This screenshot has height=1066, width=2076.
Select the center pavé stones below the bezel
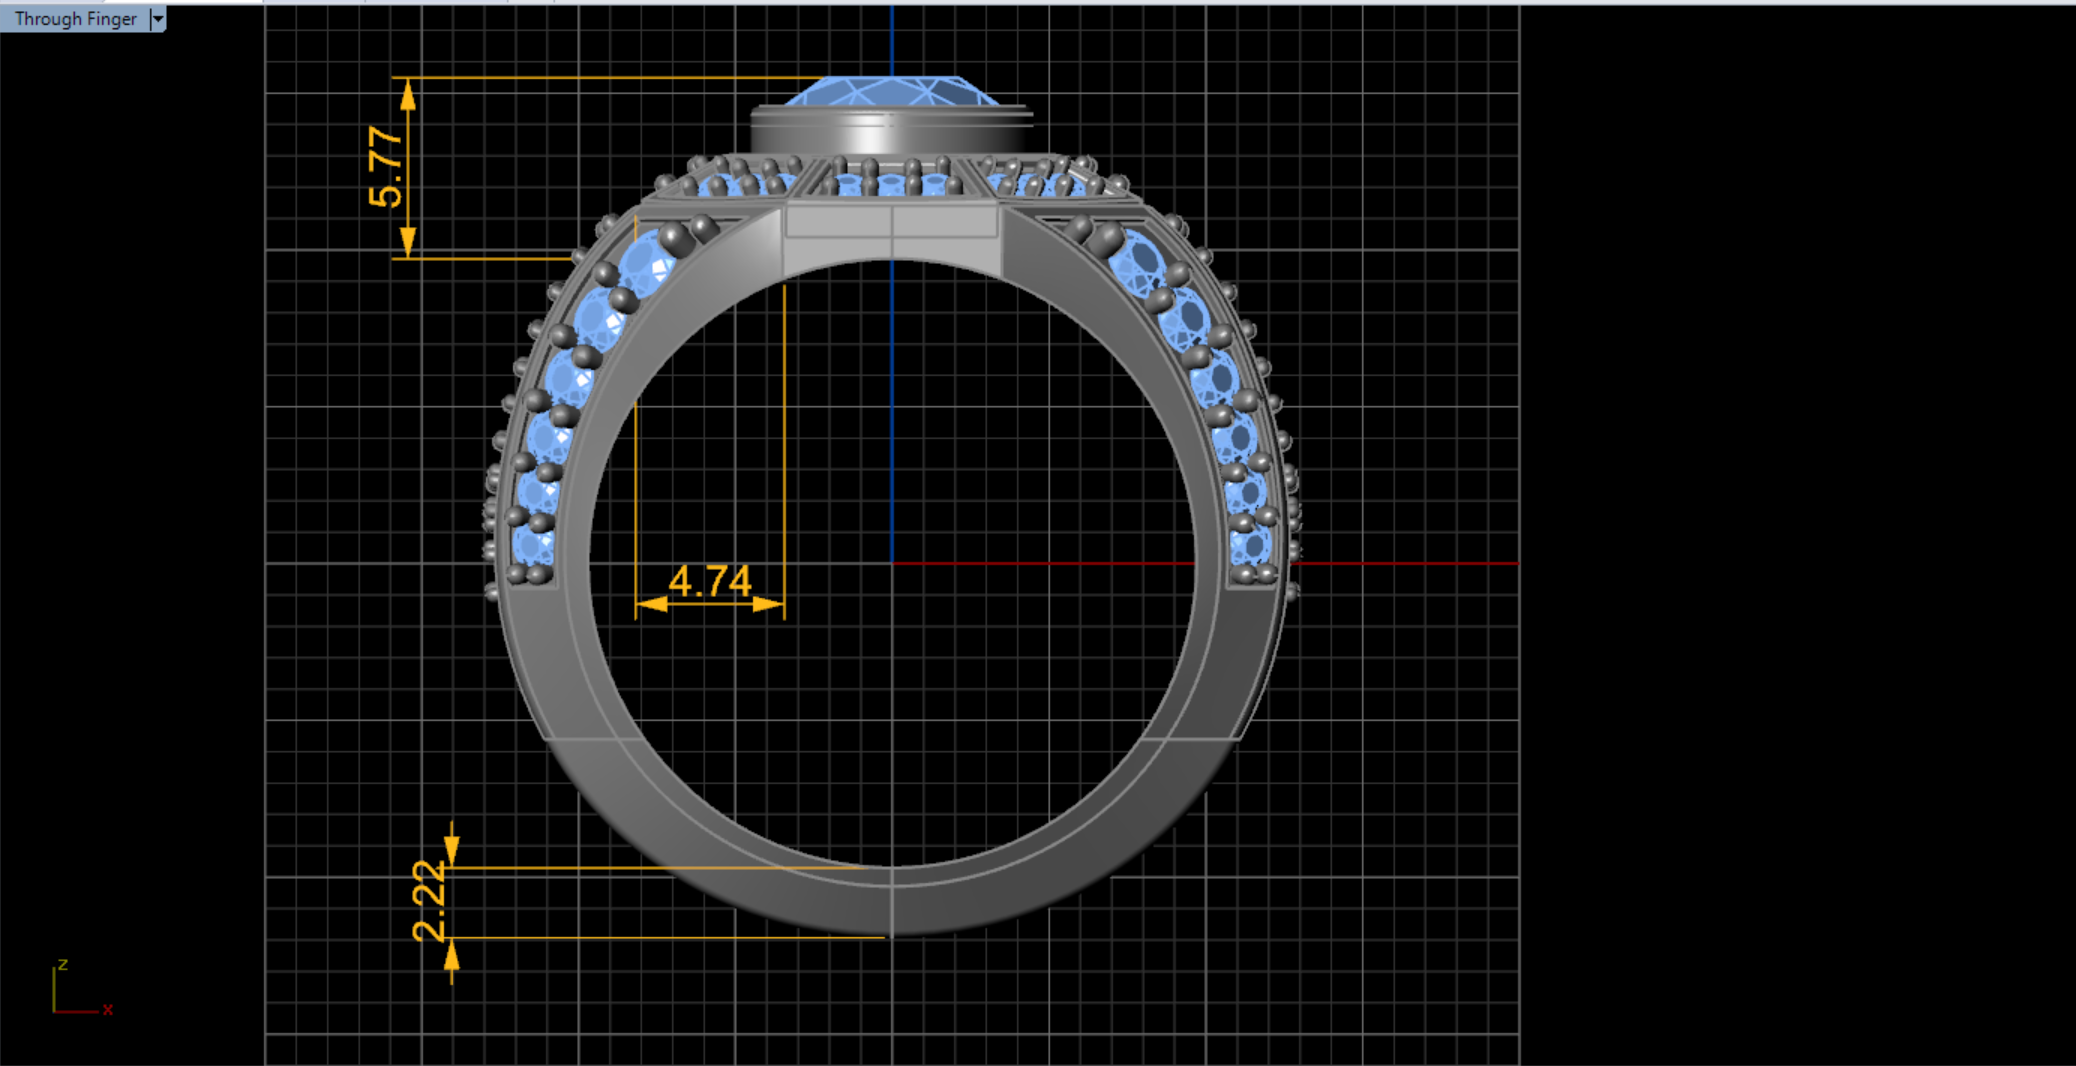pos(890,184)
